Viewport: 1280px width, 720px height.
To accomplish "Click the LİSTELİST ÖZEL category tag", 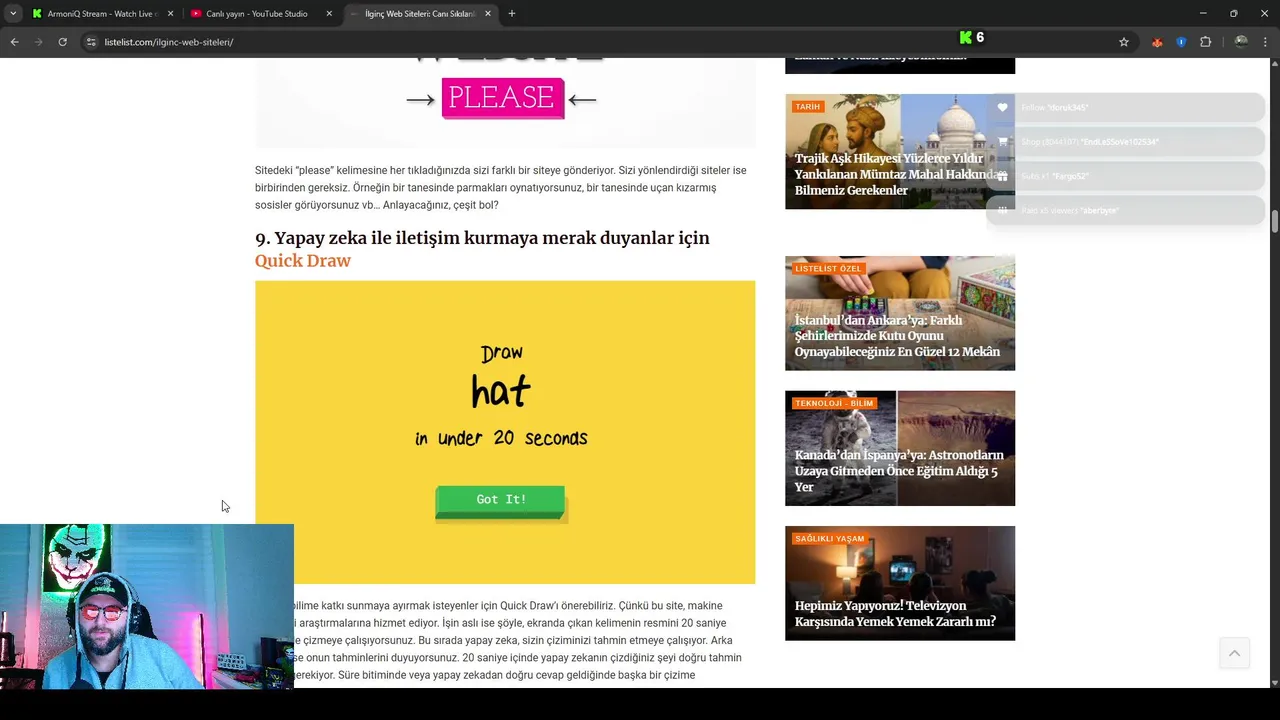I will [828, 269].
